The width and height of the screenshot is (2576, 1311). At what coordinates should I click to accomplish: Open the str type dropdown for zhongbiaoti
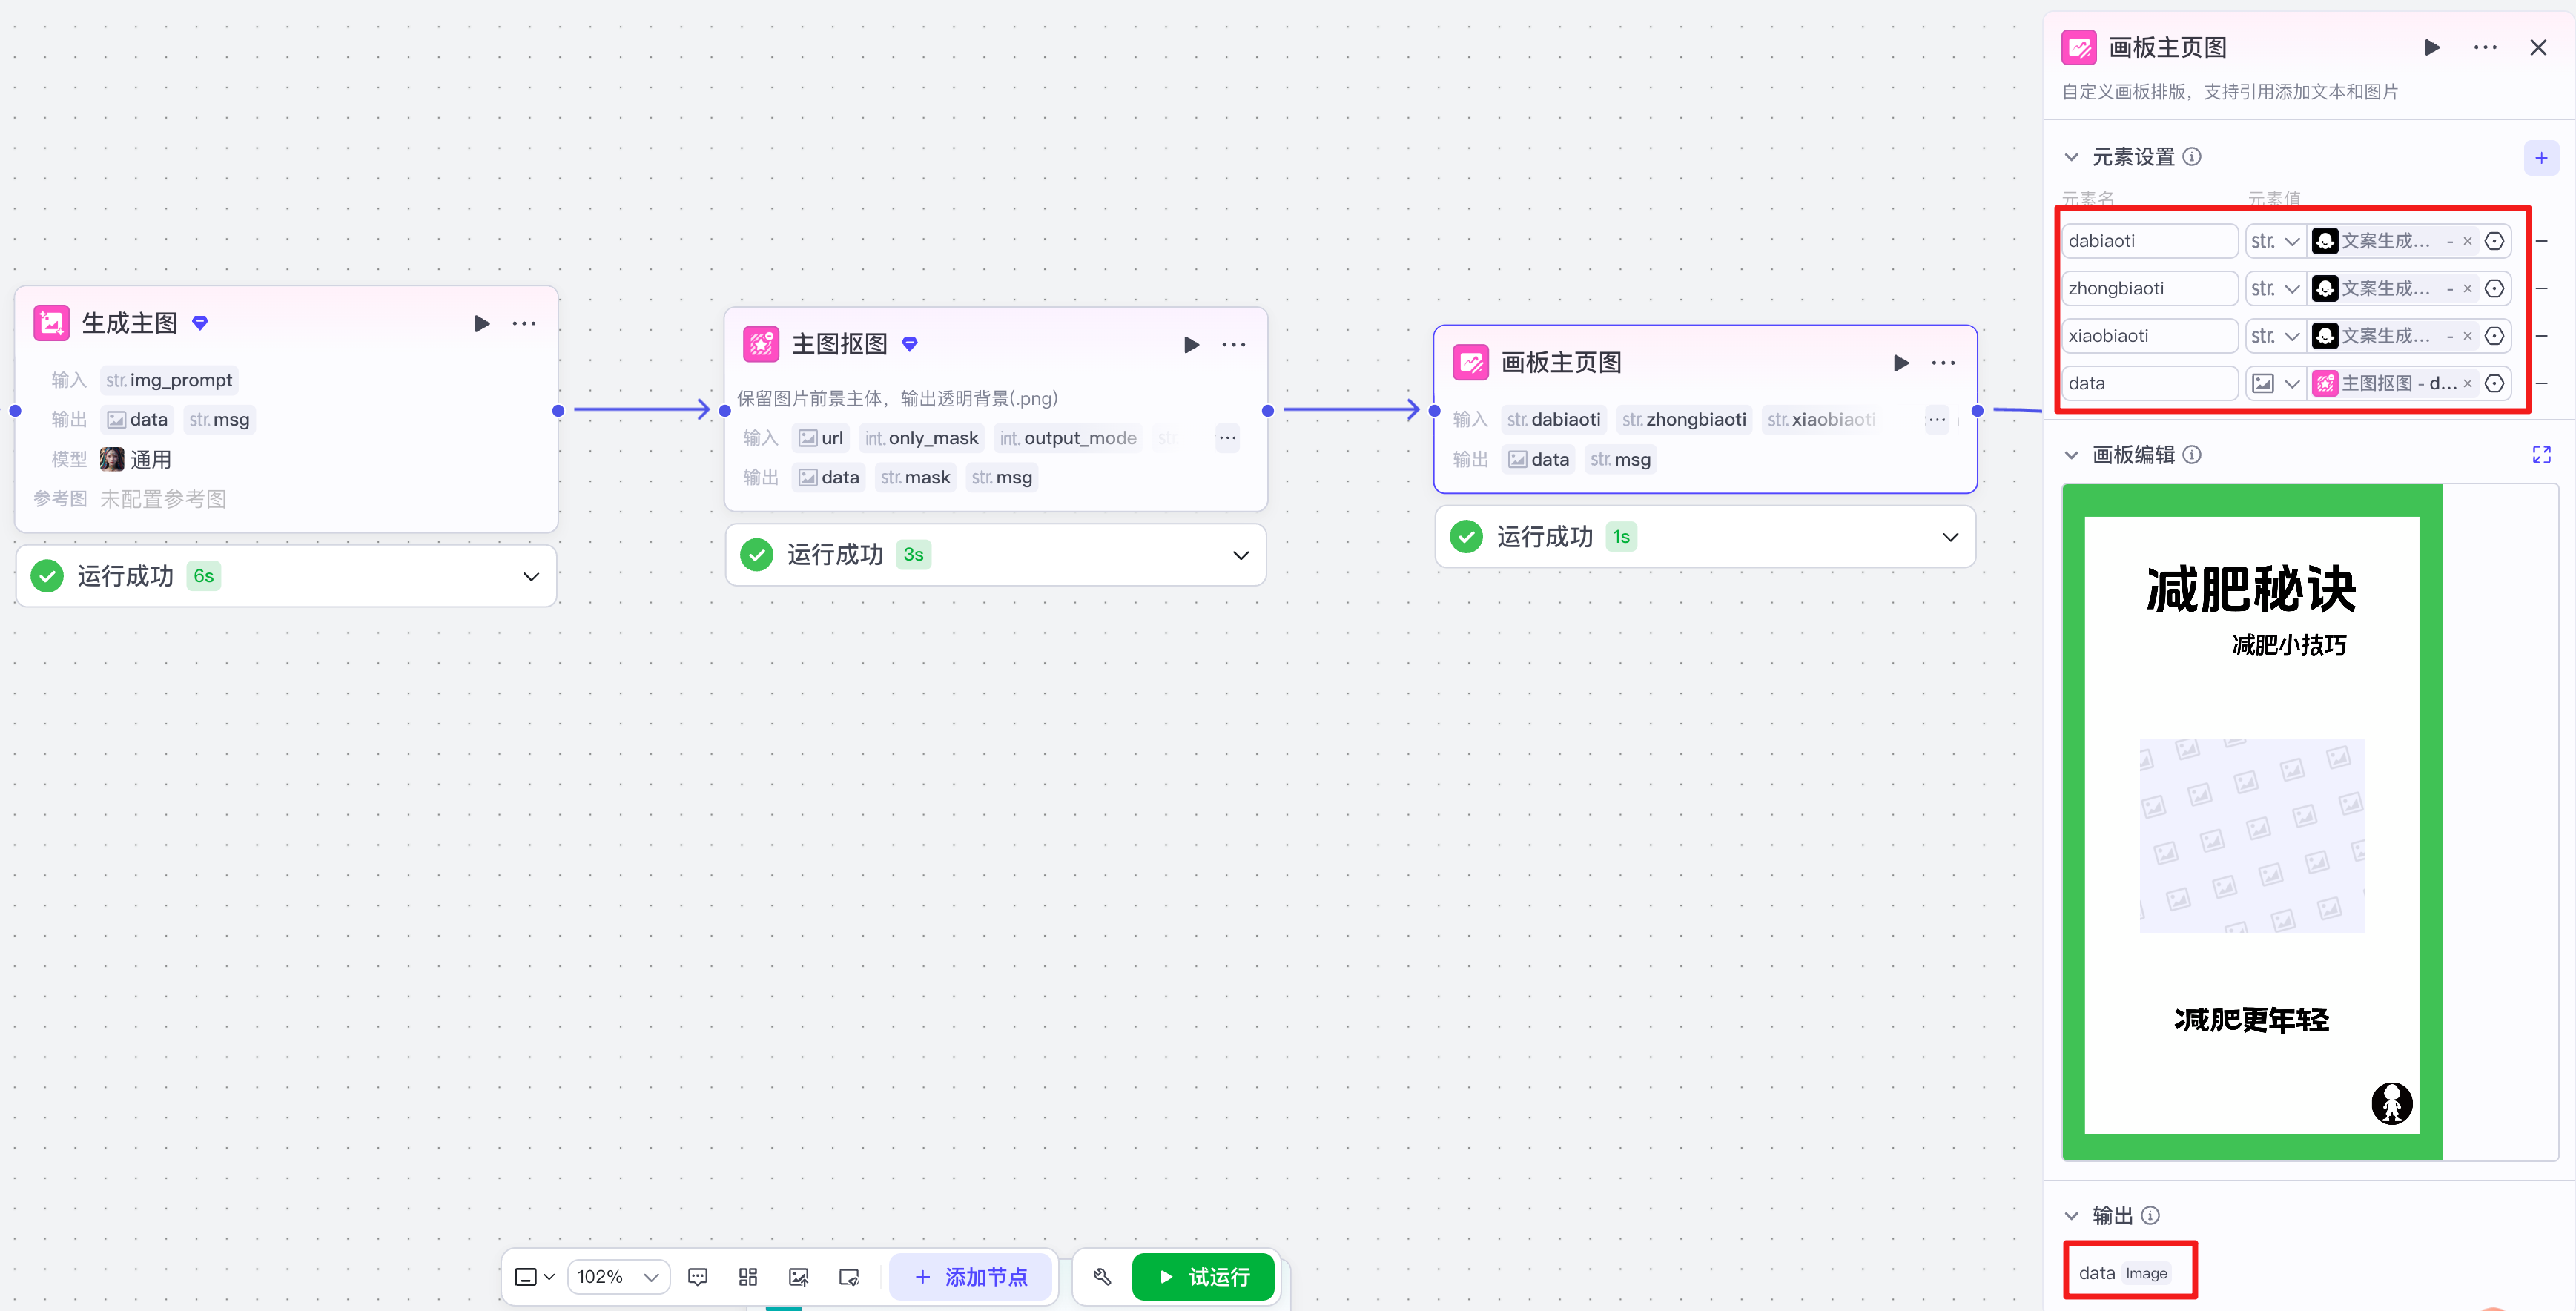[x=2275, y=289]
